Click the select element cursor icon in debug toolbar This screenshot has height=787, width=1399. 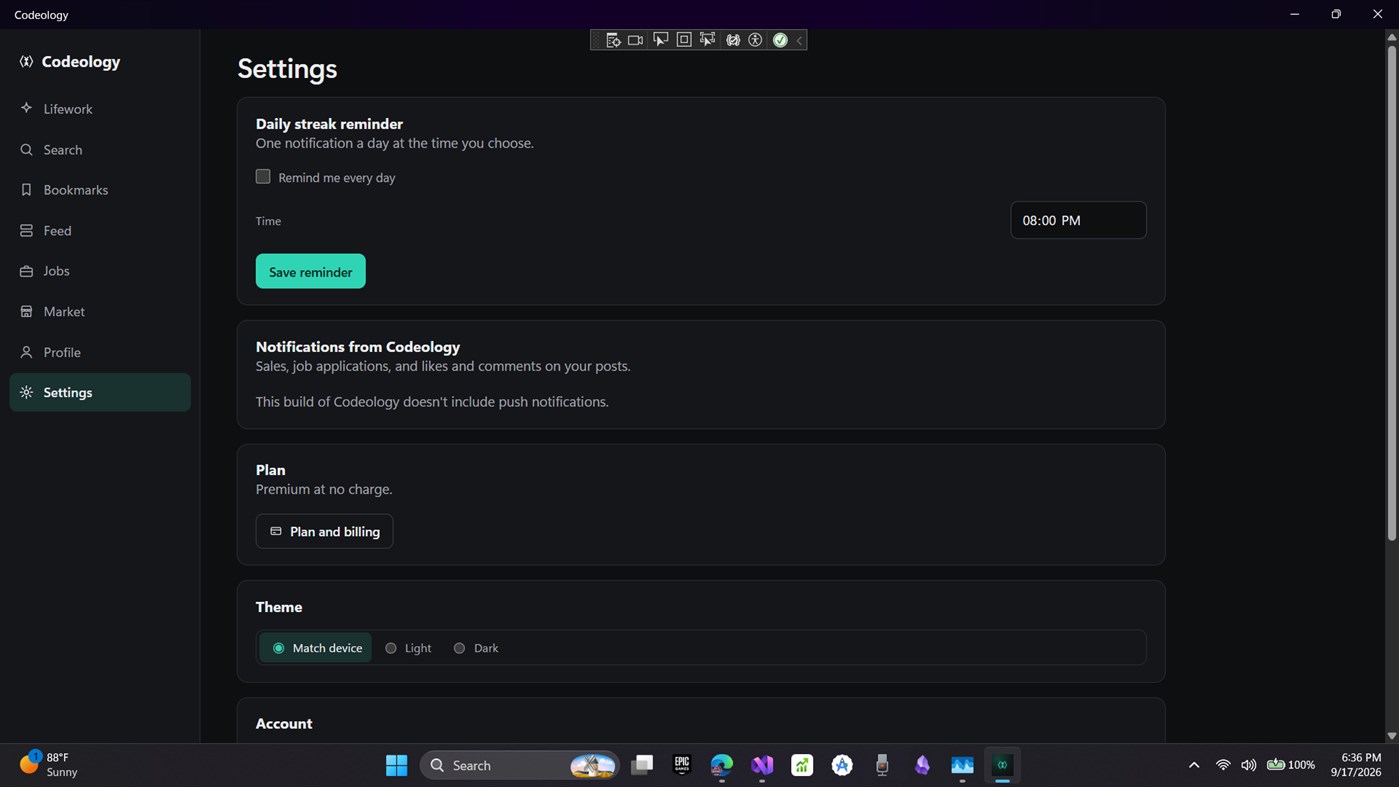point(660,40)
